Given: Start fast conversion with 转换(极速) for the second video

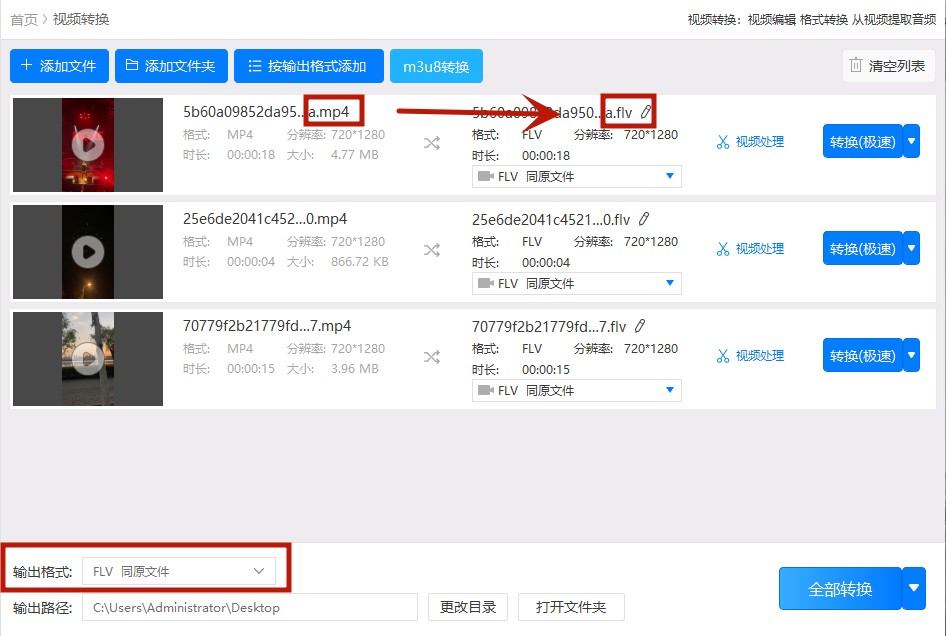Looking at the screenshot, I should tap(862, 248).
